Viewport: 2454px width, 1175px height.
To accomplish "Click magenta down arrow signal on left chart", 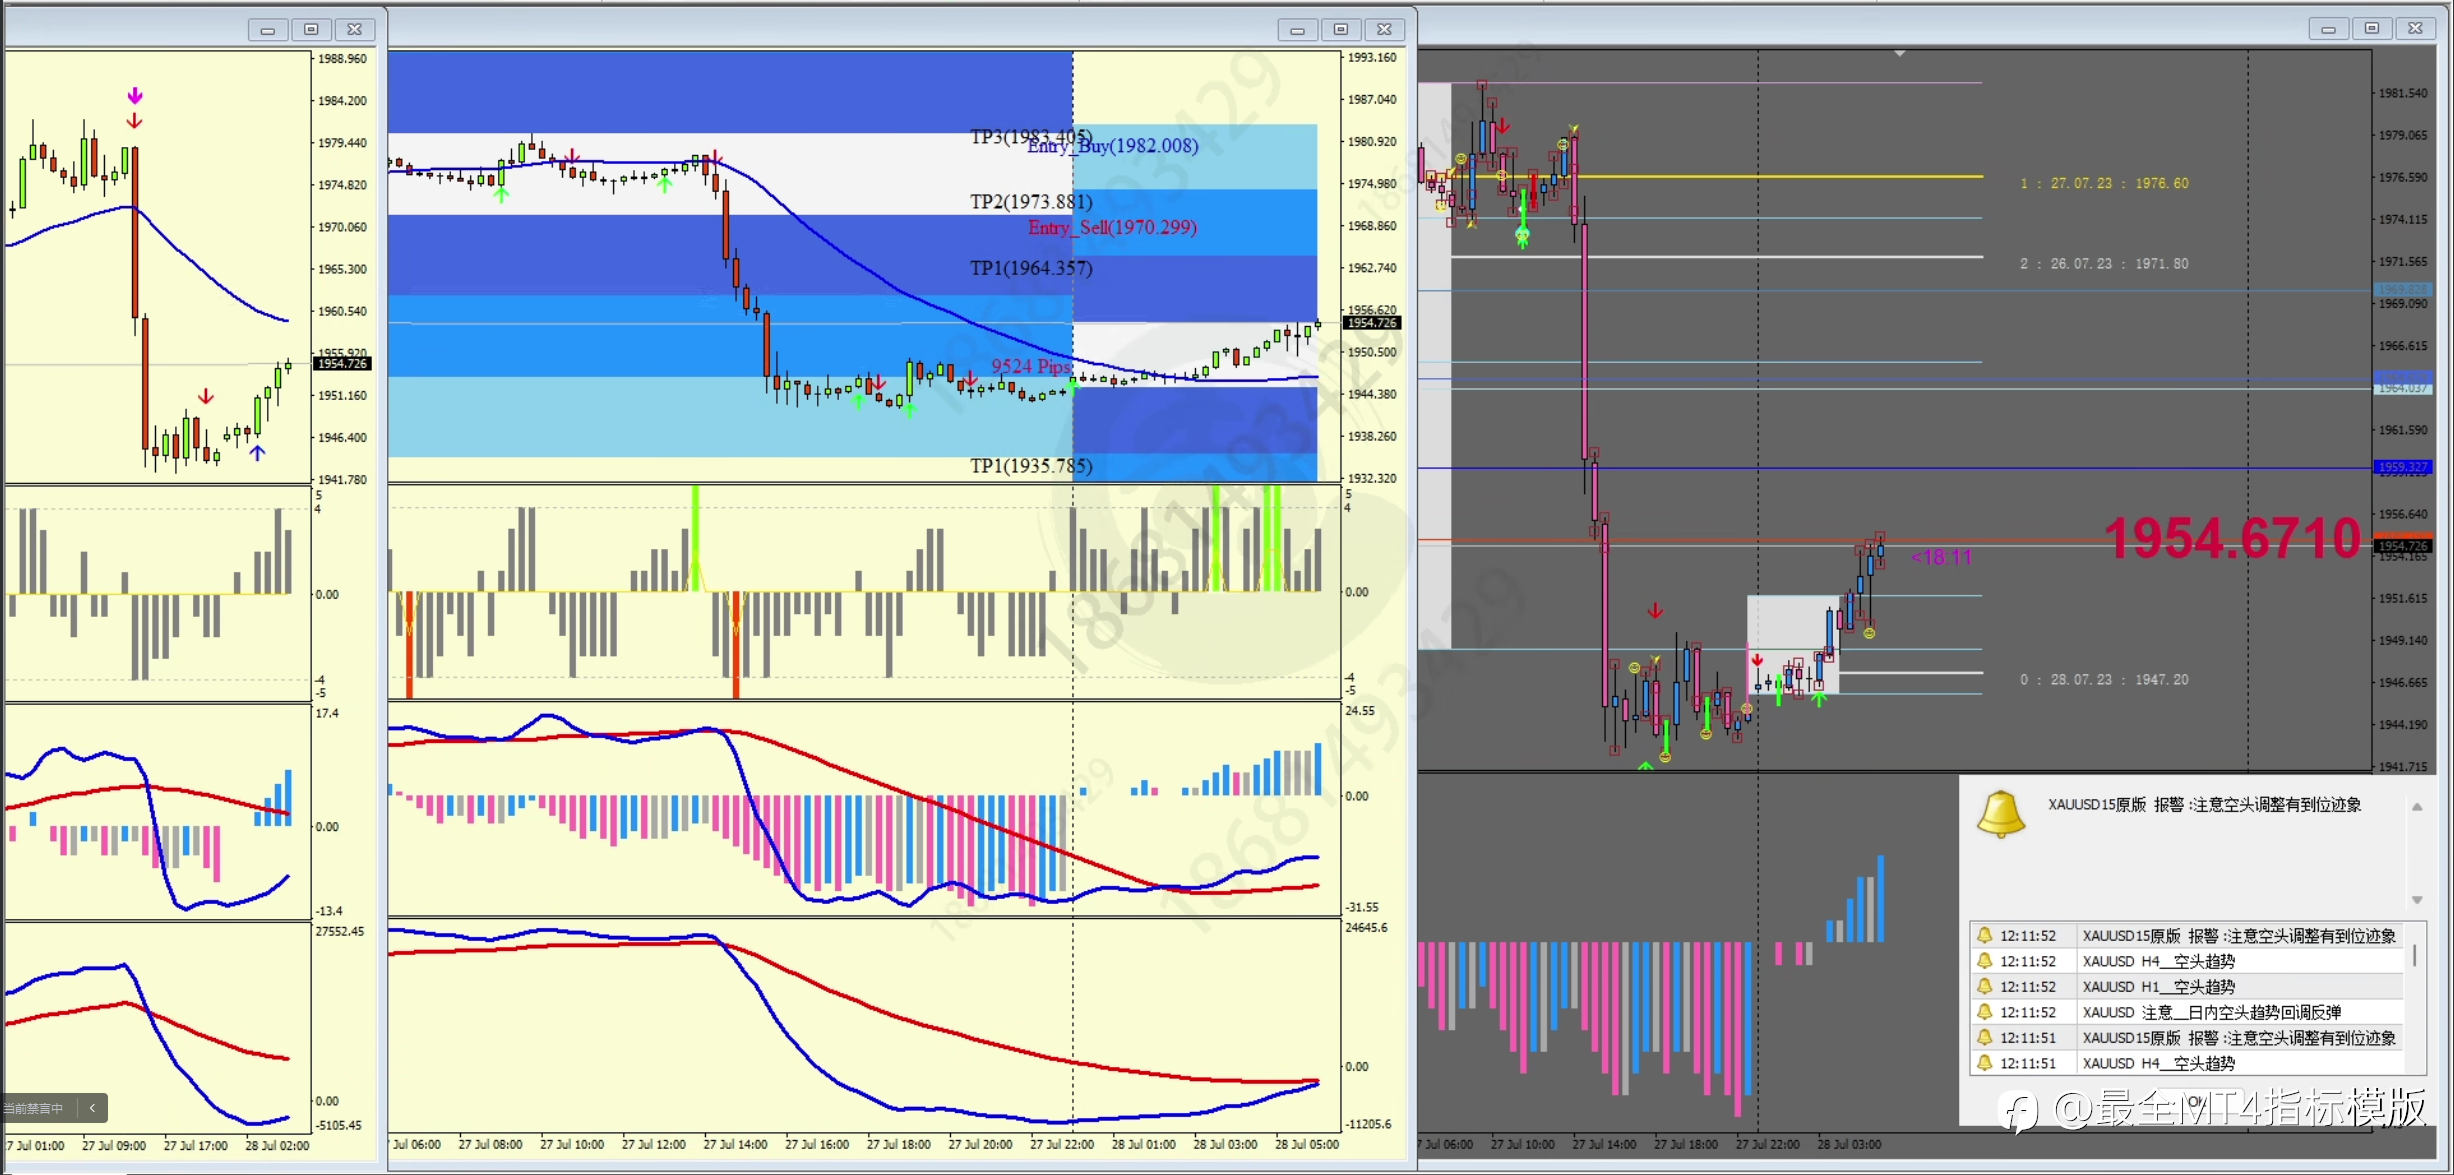I will [135, 96].
